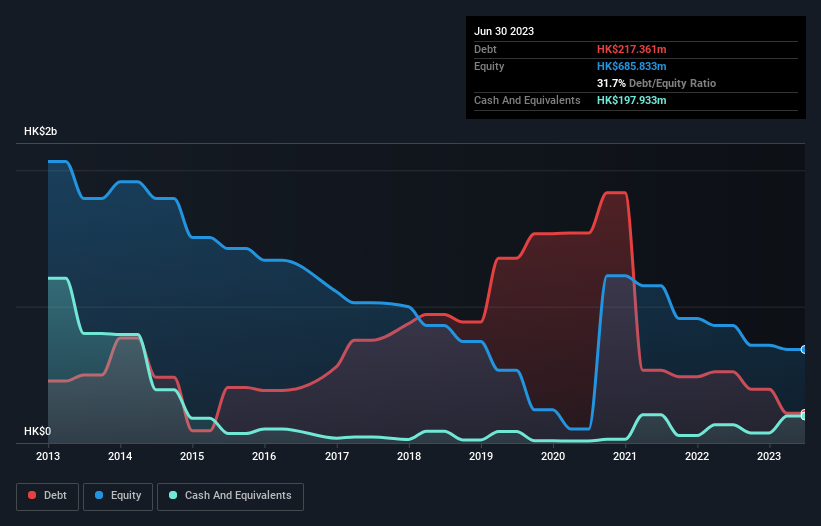
Task: Click the Debt endpoint marker at 2023
Action: [804, 413]
